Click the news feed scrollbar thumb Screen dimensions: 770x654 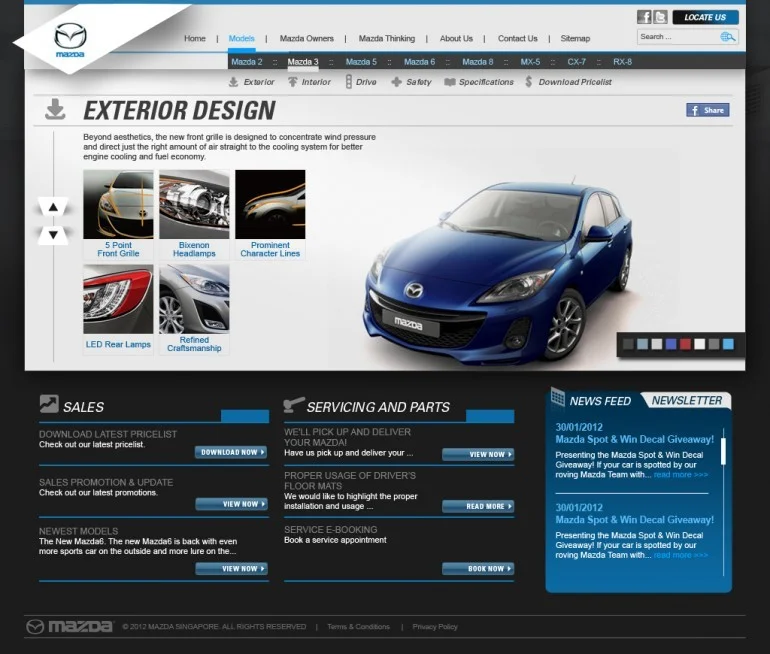(x=723, y=451)
